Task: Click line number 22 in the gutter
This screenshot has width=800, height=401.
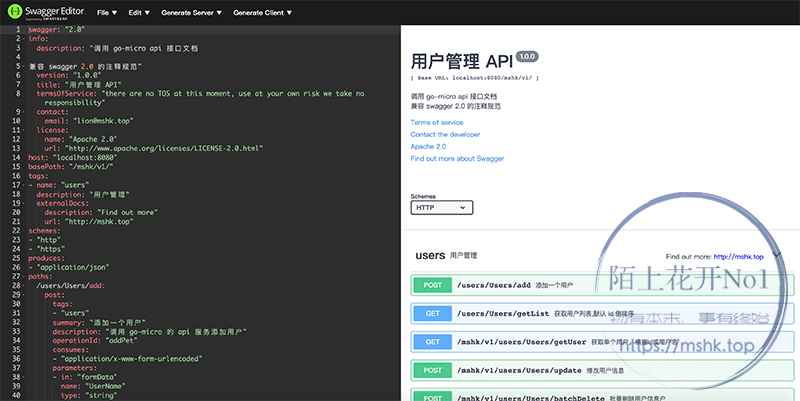Action: 16,231
